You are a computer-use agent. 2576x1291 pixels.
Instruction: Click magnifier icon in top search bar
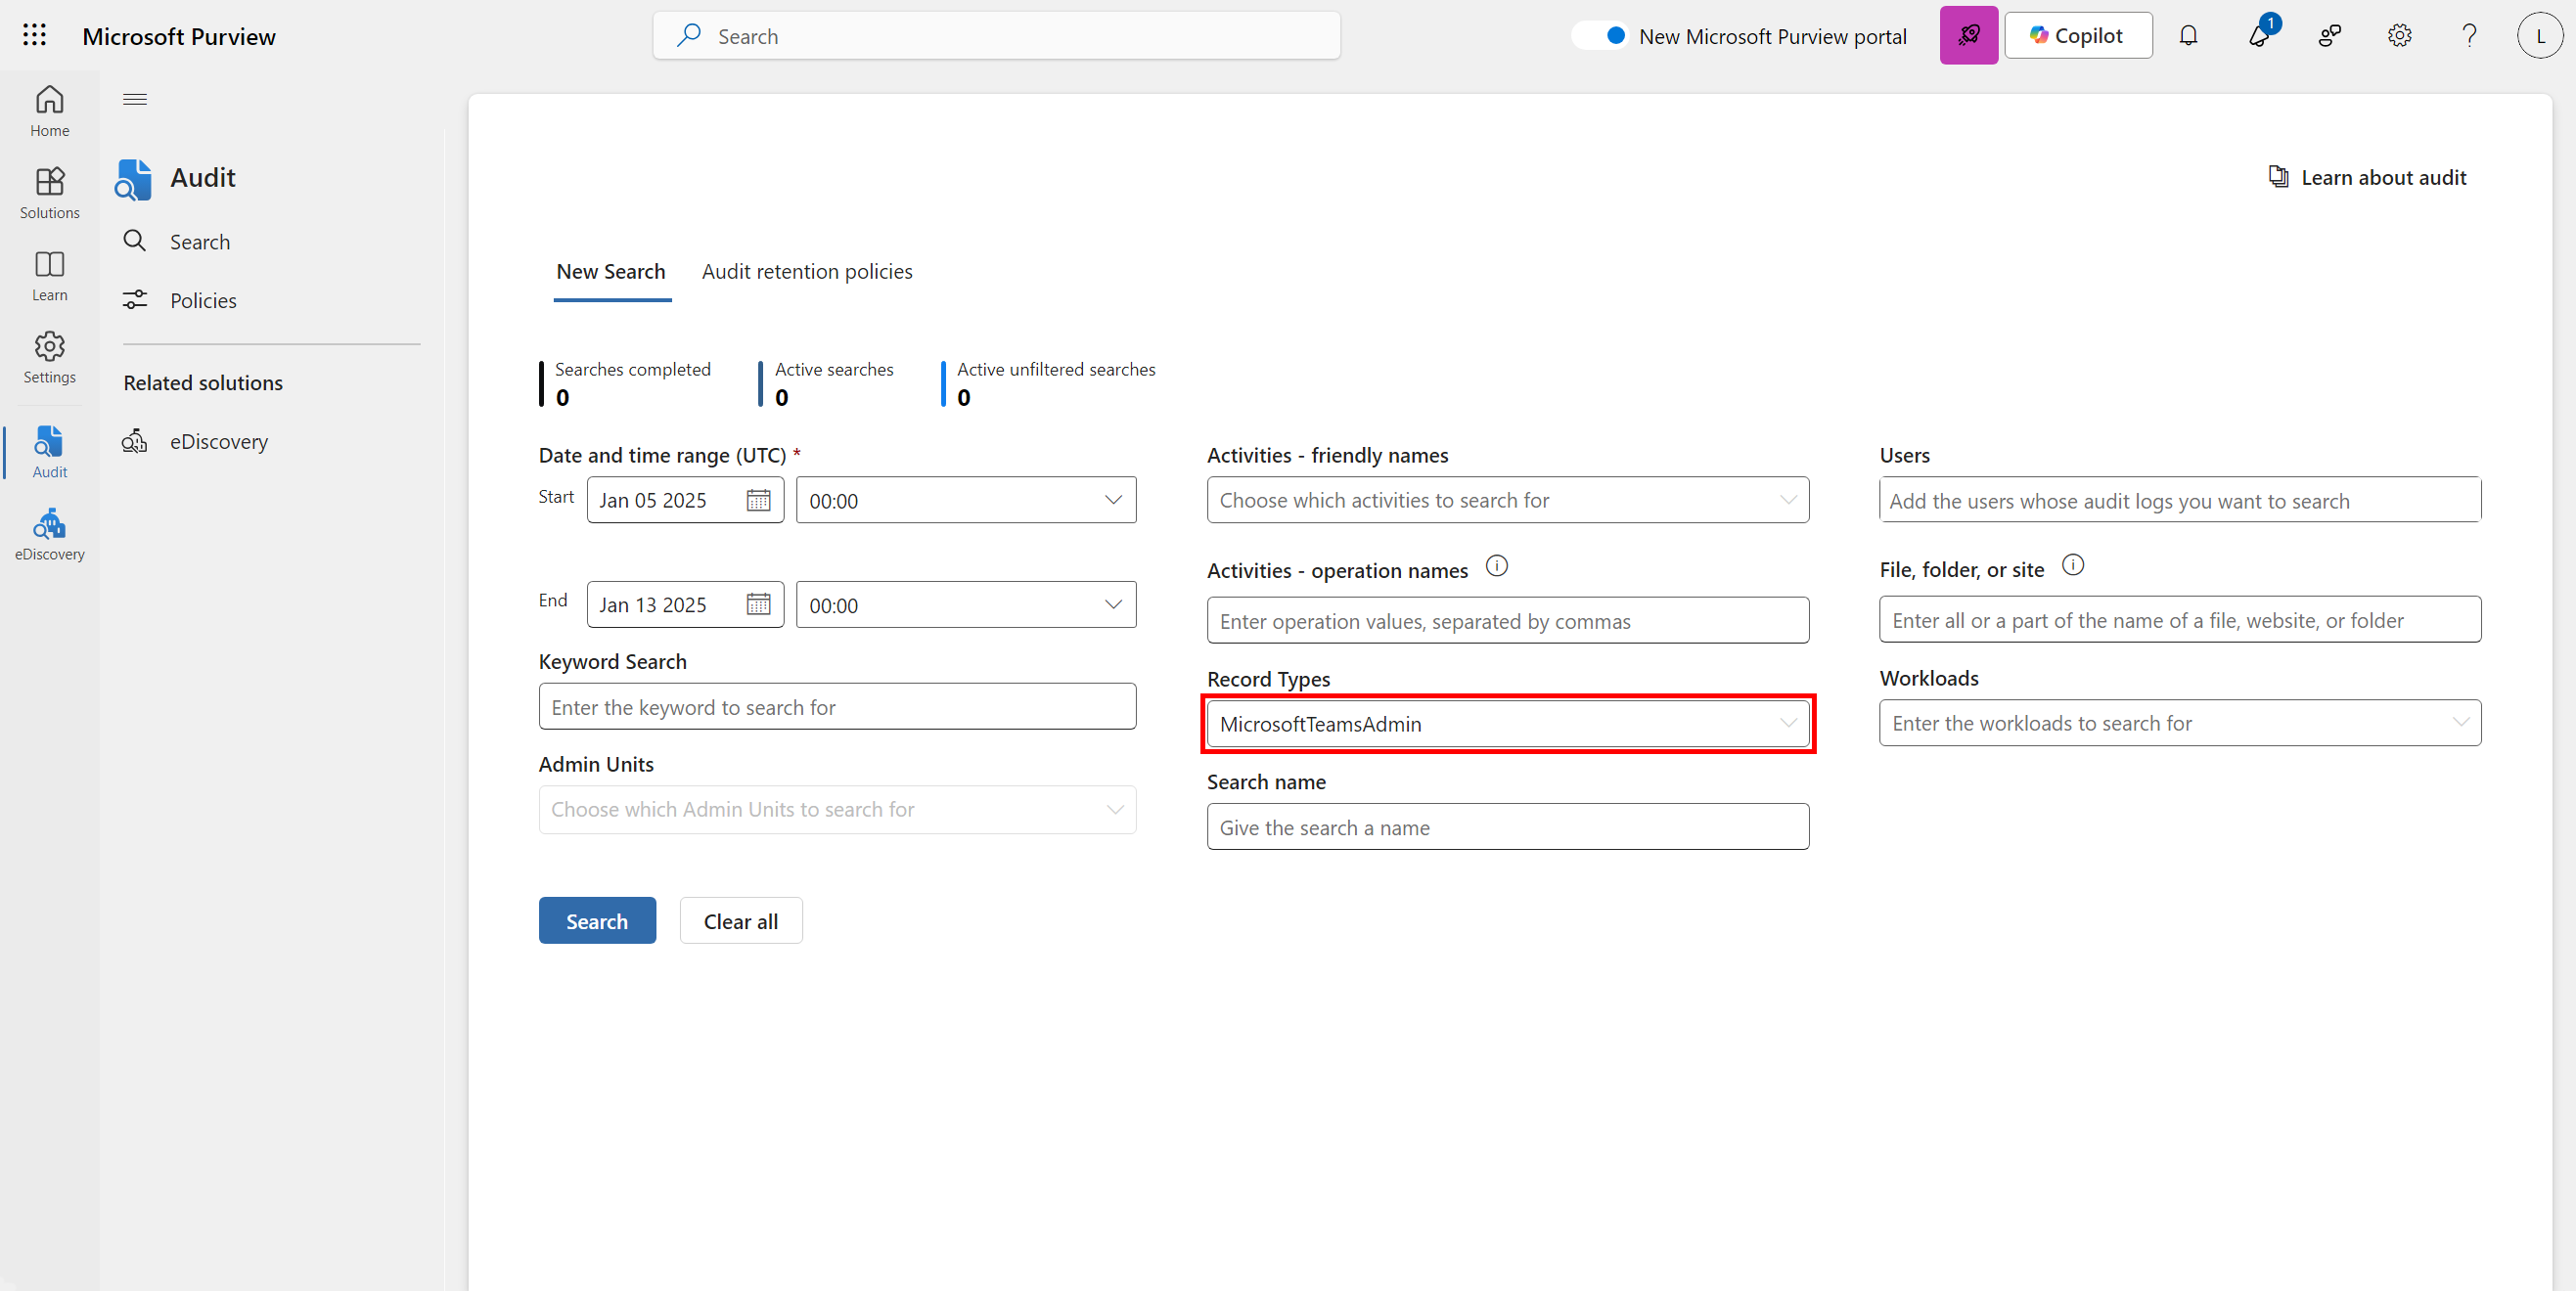point(688,36)
